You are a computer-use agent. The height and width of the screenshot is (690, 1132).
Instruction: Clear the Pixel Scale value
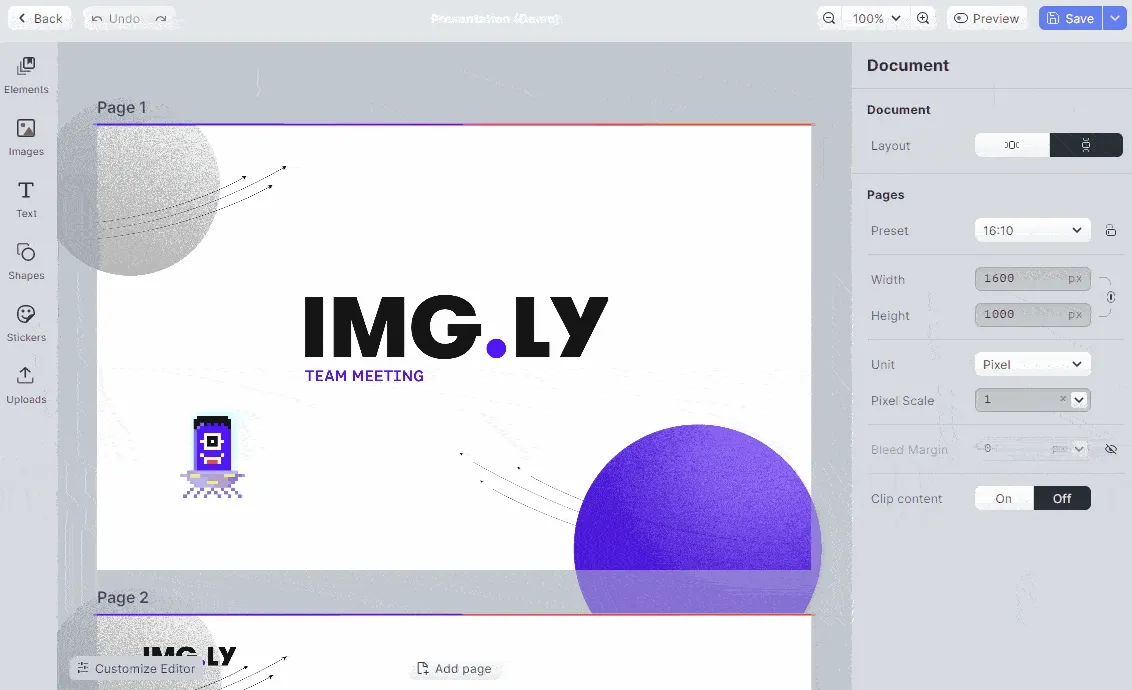pyautogui.click(x=1063, y=398)
